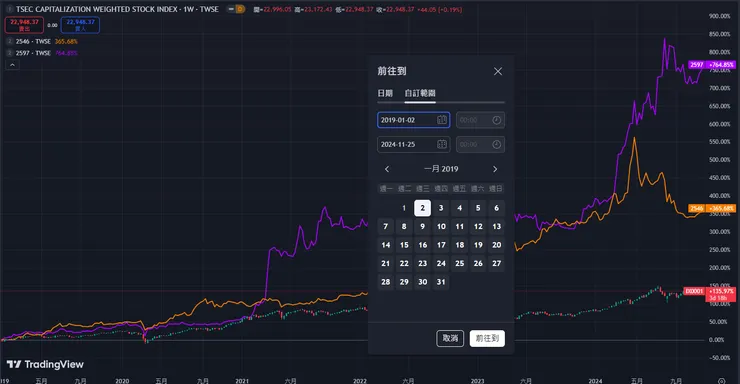Image resolution: width=740 pixels, height=384 pixels.
Task: Select day 2 in the calendar
Action: tap(422, 208)
